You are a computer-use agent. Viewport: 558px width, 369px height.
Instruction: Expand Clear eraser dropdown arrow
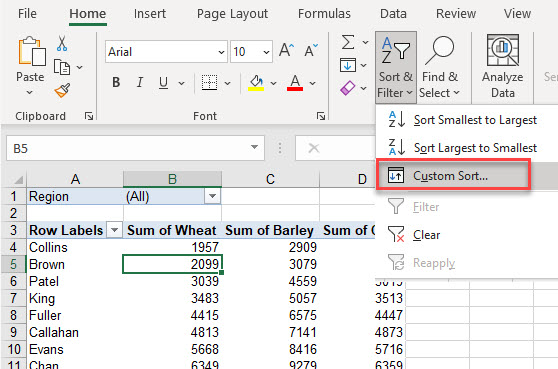pos(363,88)
